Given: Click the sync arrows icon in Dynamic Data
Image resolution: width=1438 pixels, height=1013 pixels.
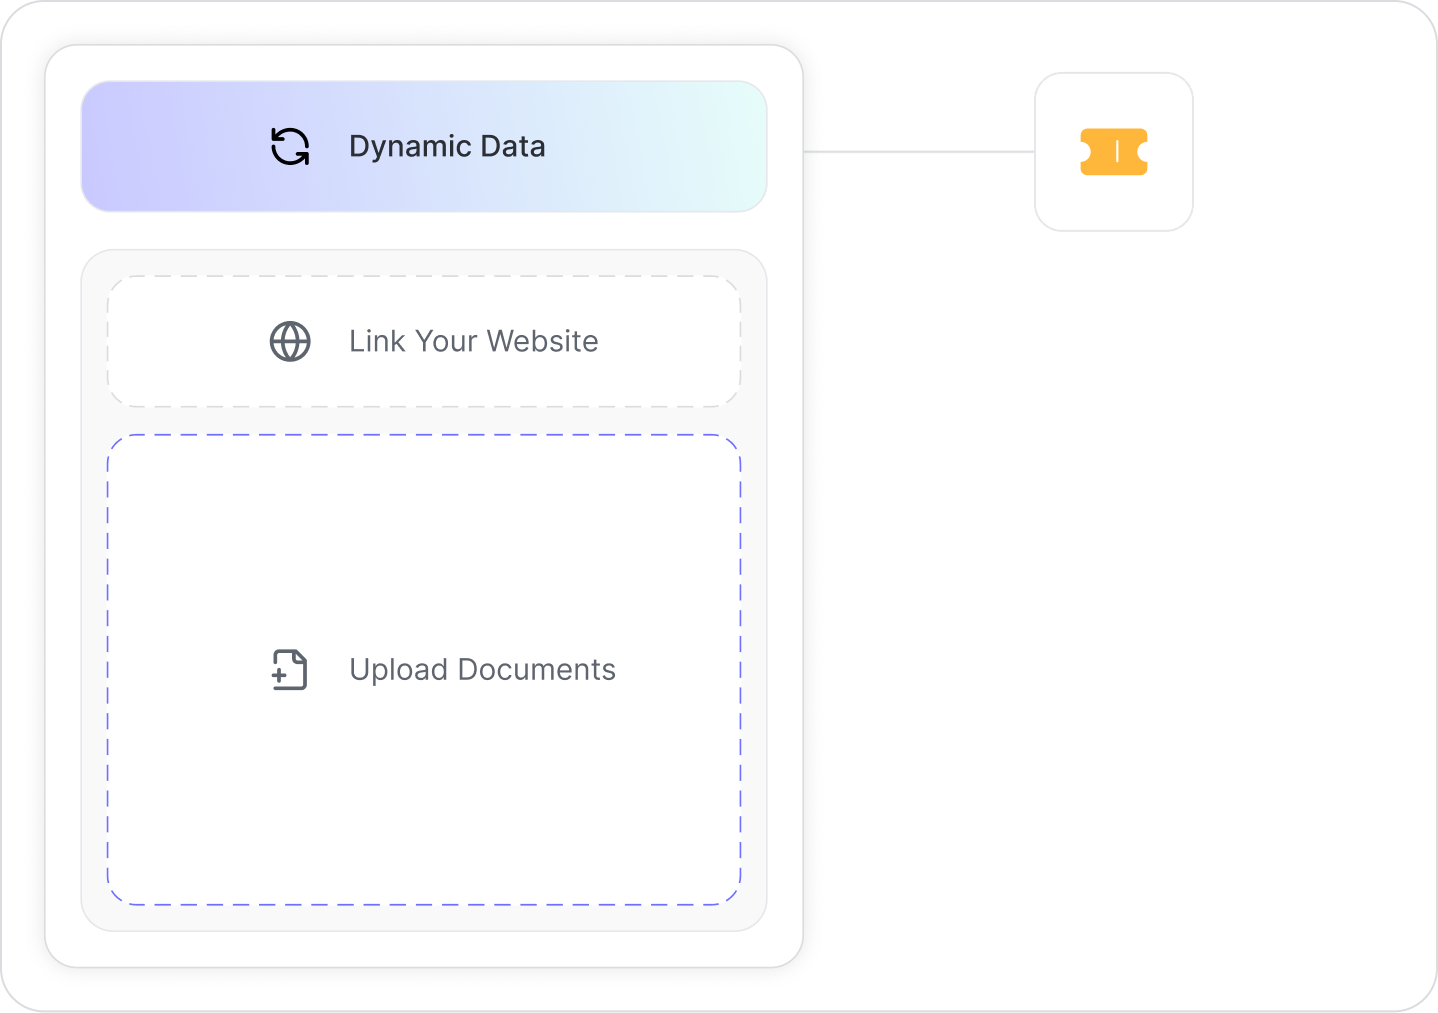Looking at the screenshot, I should click(290, 147).
